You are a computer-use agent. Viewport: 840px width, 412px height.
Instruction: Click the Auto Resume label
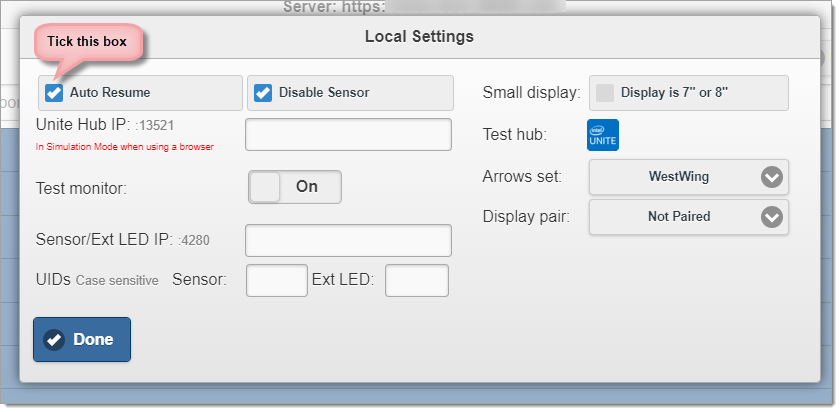click(110, 93)
